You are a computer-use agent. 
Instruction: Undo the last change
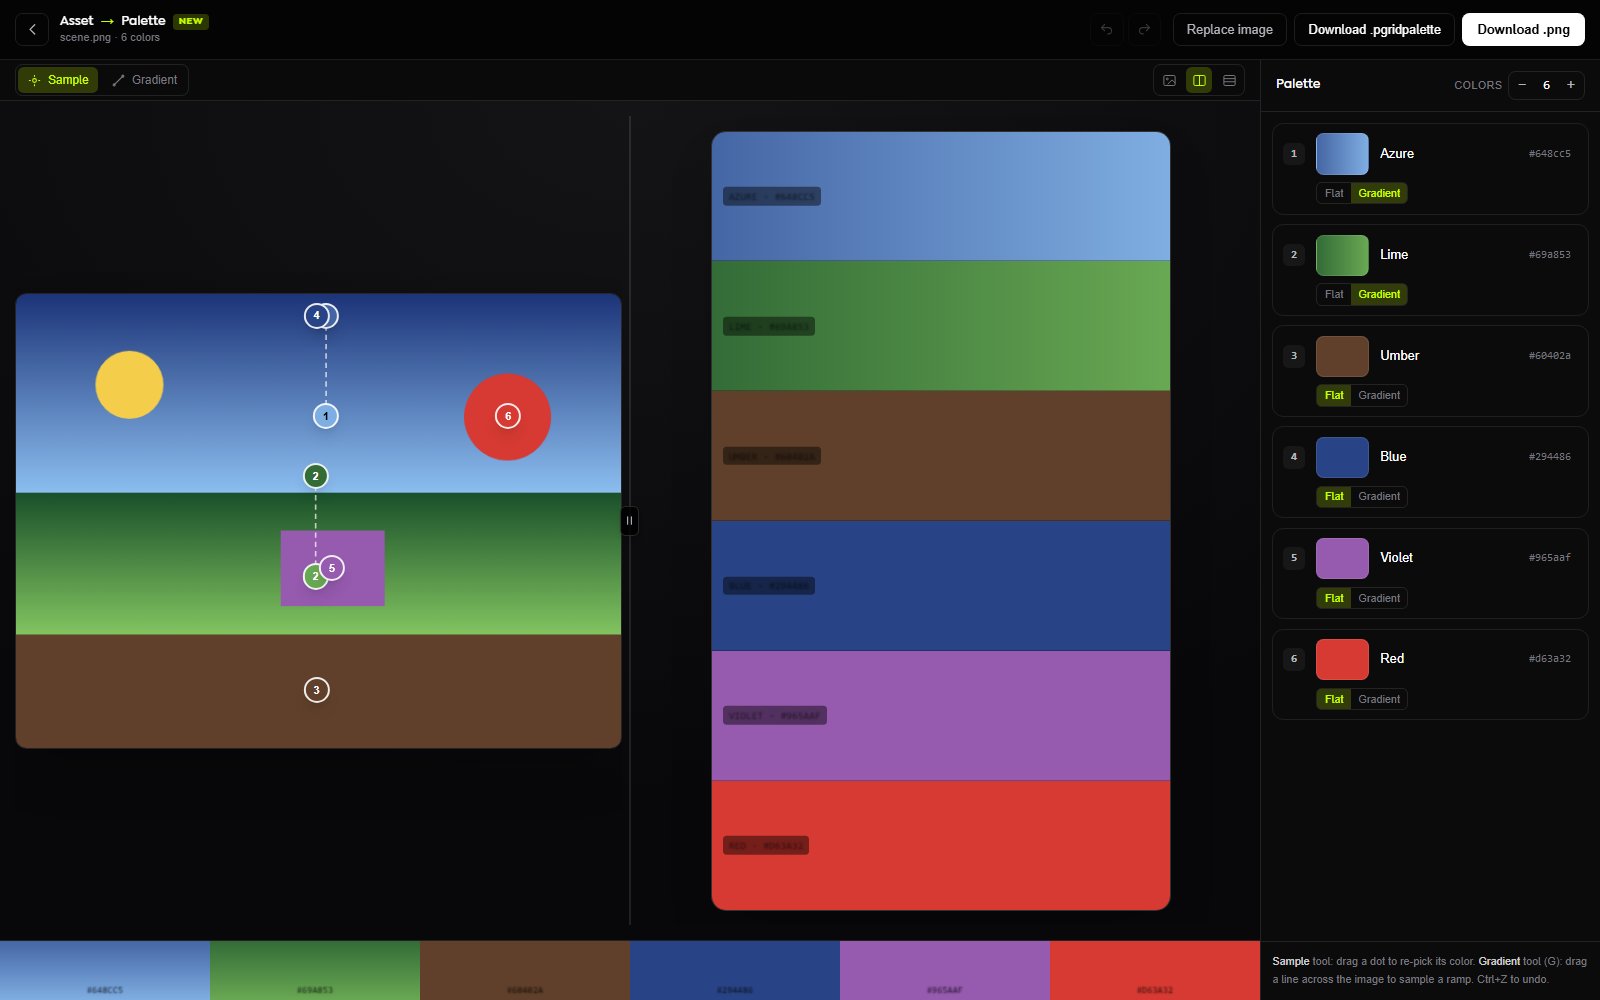point(1106,30)
